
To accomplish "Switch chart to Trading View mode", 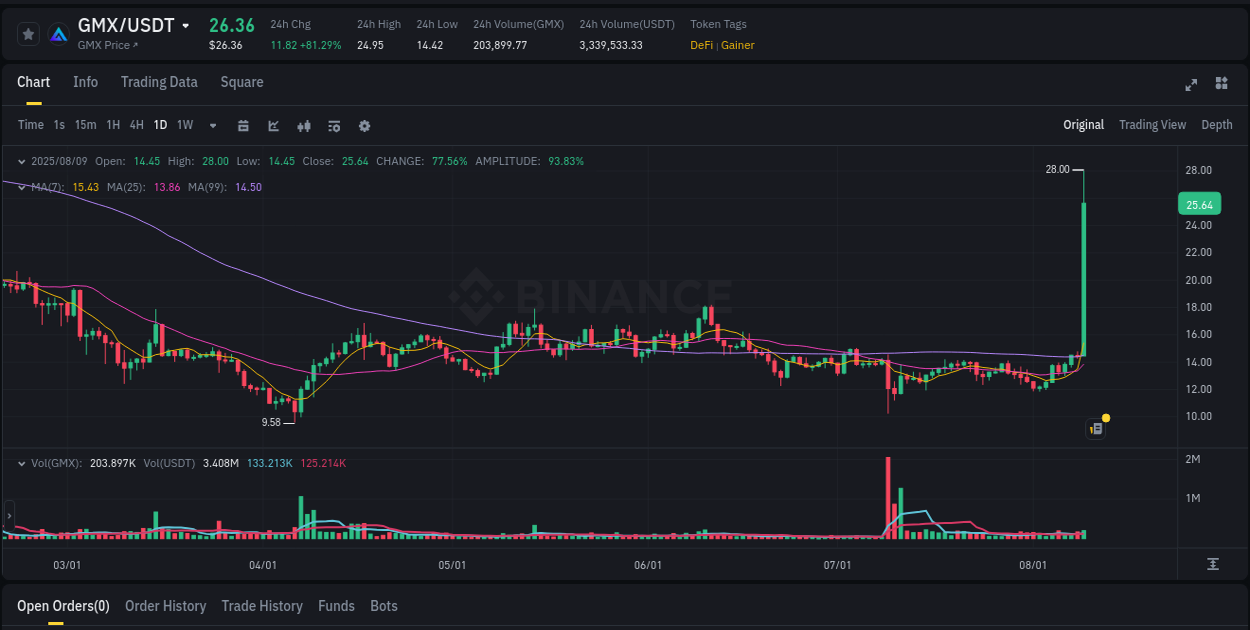I will [x=1152, y=124].
